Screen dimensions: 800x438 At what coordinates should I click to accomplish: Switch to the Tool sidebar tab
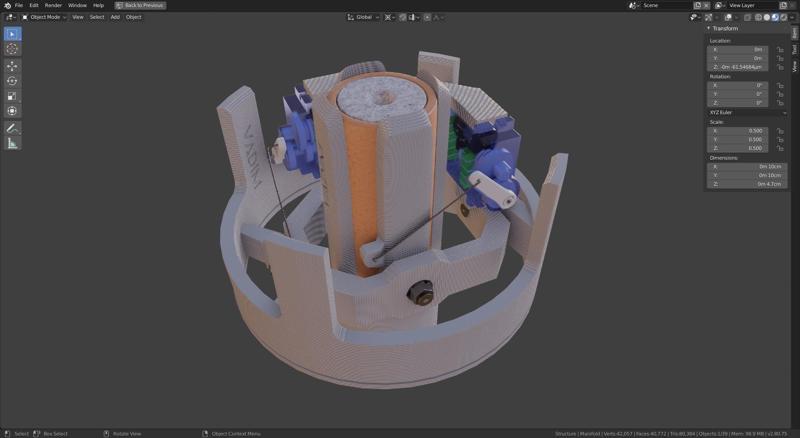pyautogui.click(x=794, y=49)
